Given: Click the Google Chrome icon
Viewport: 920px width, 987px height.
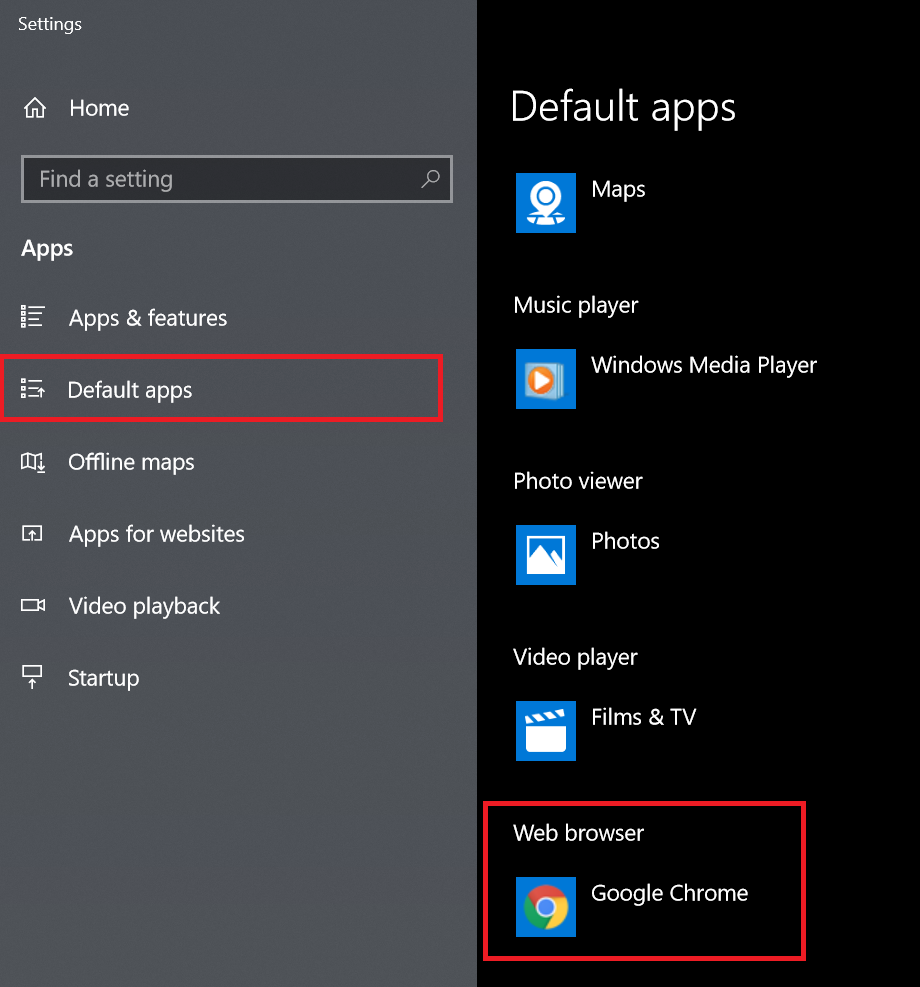Looking at the screenshot, I should tap(546, 907).
